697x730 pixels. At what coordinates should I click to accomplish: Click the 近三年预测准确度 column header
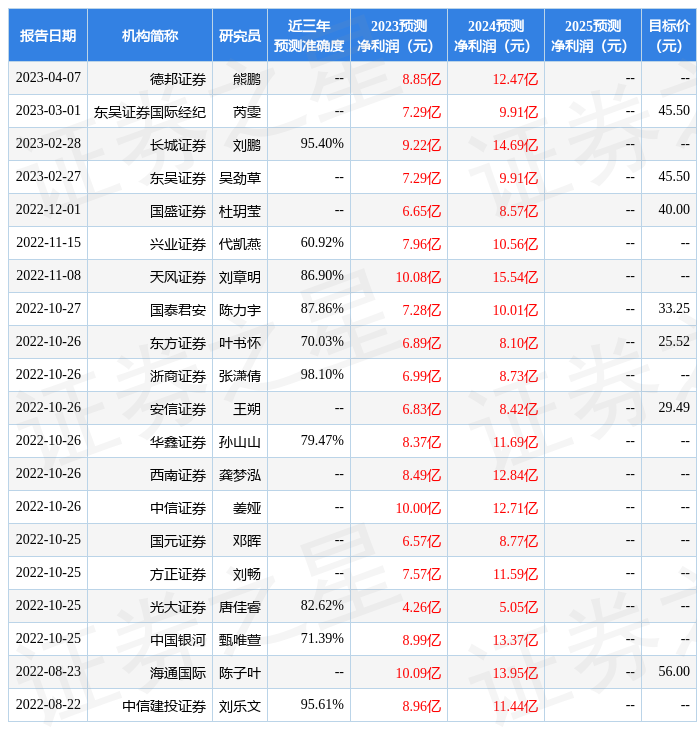pos(309,35)
